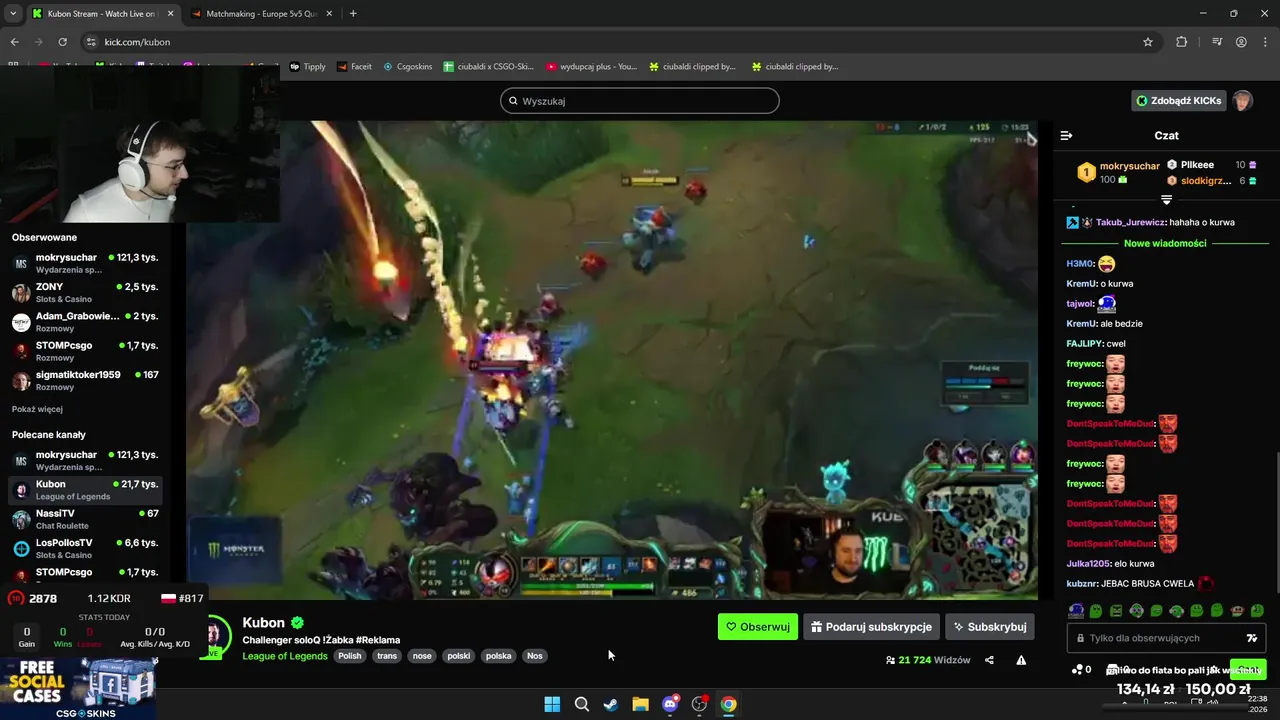Open ZONY in Obserwowane list
1280x720 pixels.
pyautogui.click(x=85, y=292)
